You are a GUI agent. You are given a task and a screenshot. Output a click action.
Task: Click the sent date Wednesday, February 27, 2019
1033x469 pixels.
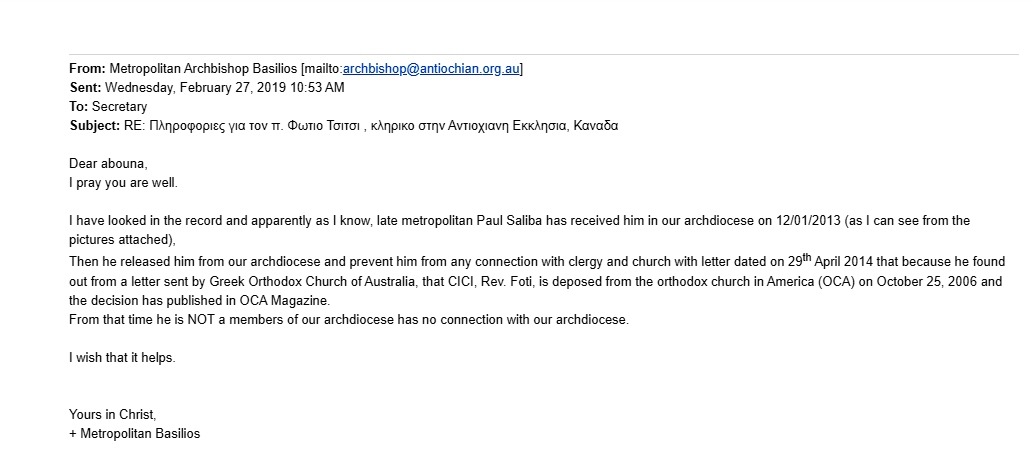click(195, 88)
